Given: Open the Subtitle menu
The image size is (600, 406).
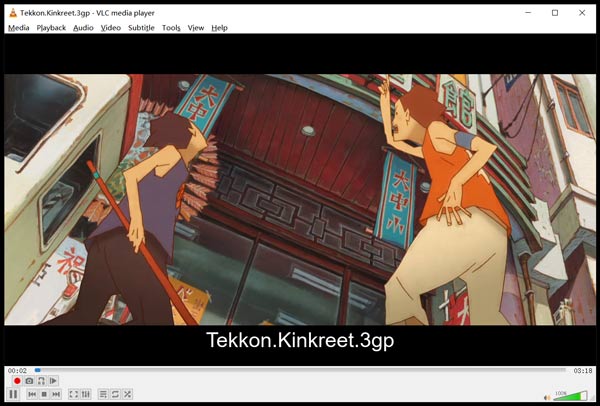Looking at the screenshot, I should (x=141, y=28).
